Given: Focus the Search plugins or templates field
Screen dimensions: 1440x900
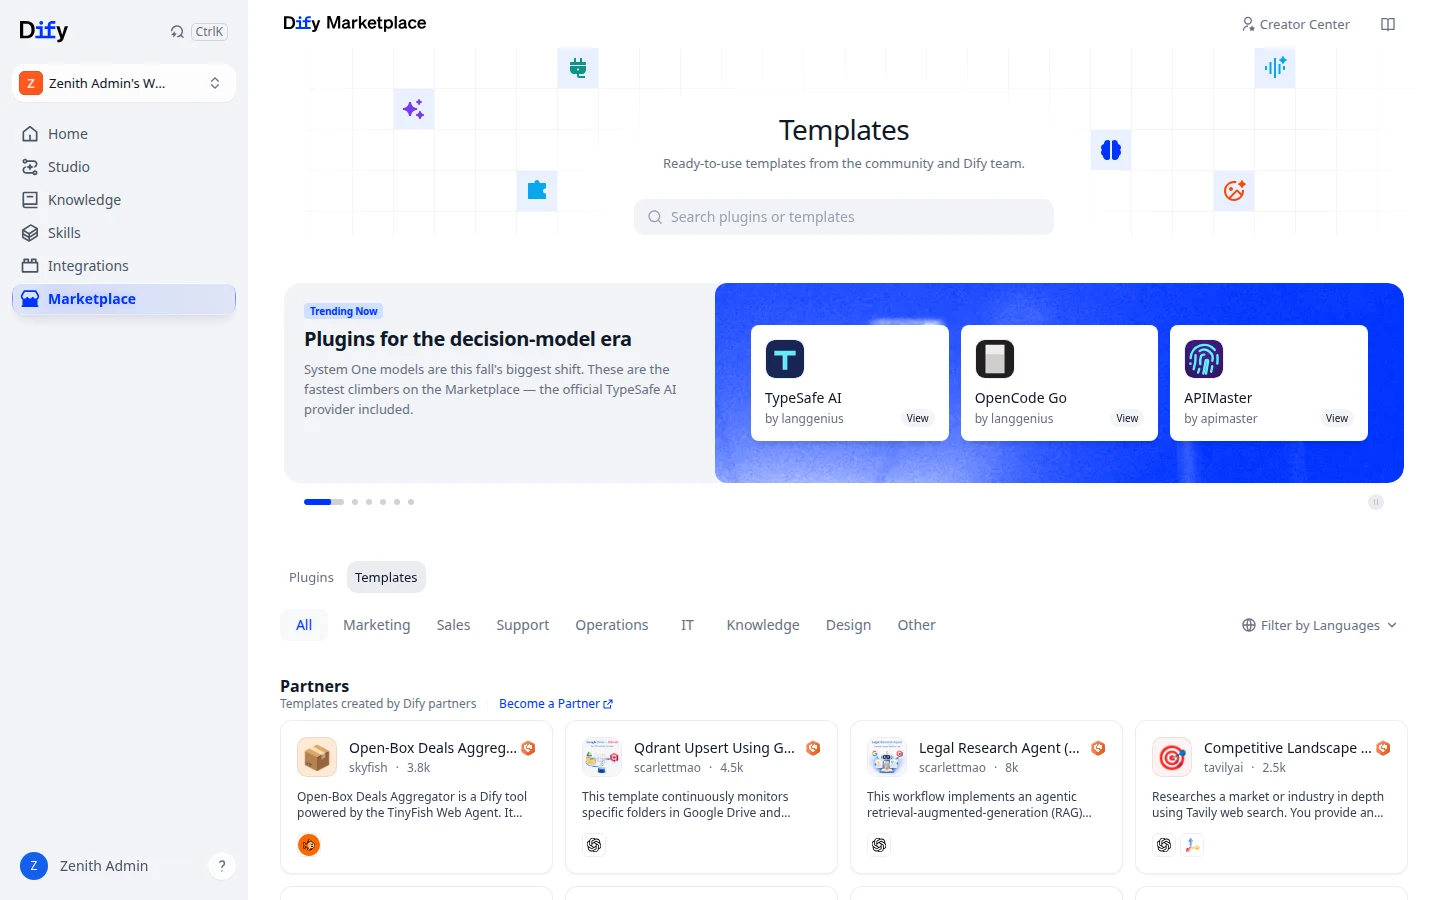Looking at the screenshot, I should tap(844, 217).
